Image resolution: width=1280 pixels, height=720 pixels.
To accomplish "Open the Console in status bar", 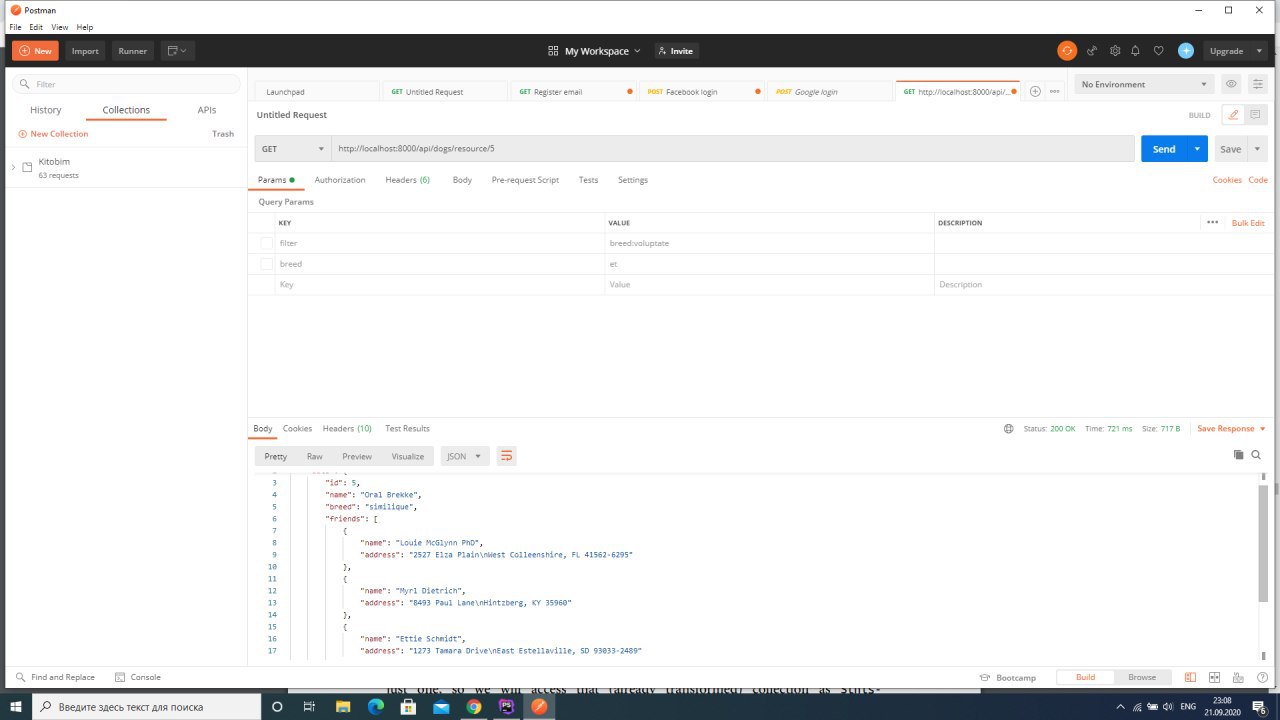I will pyautogui.click(x=138, y=677).
